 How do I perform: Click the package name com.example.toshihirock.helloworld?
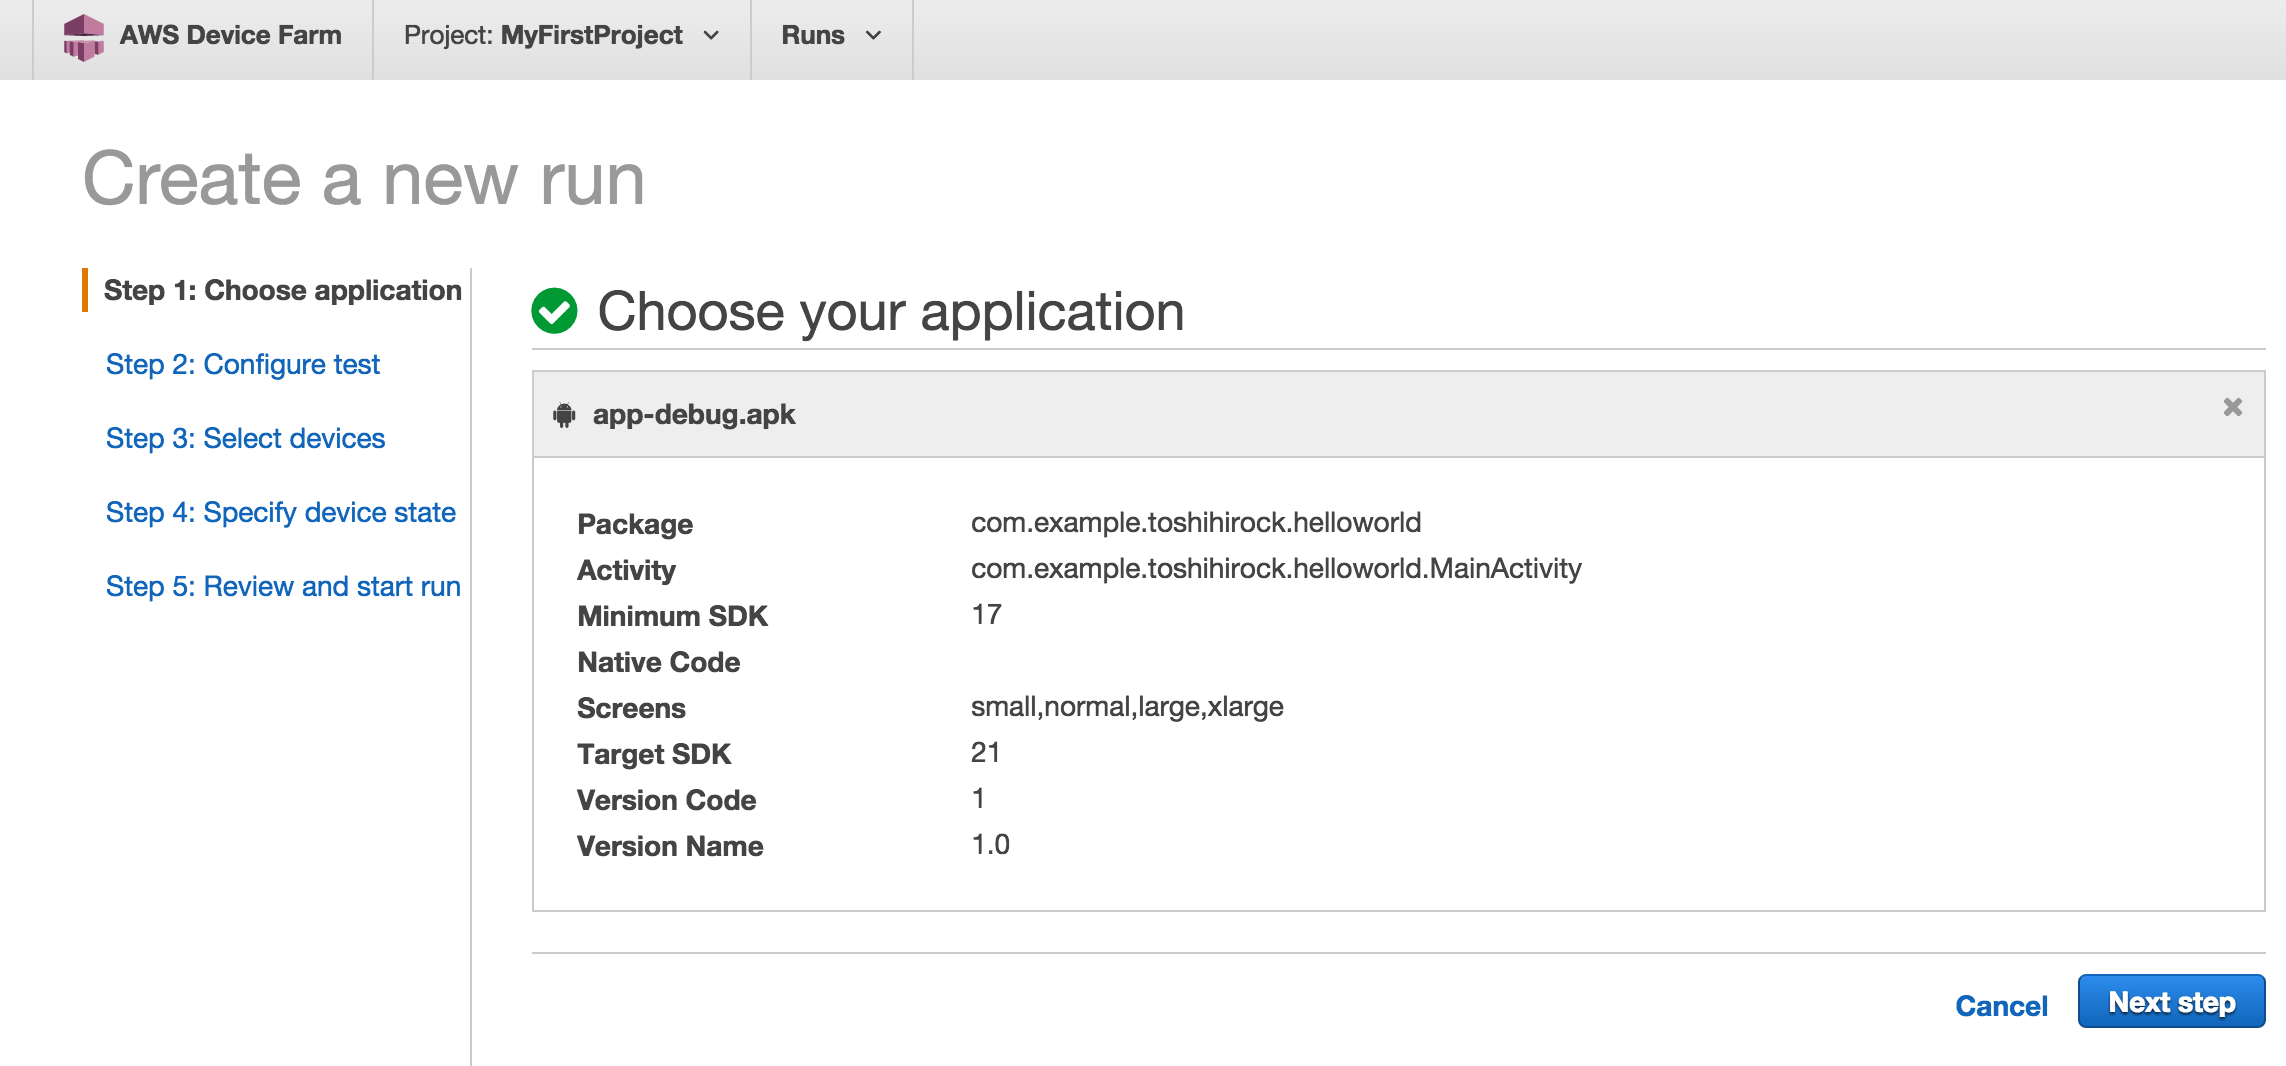click(1195, 522)
